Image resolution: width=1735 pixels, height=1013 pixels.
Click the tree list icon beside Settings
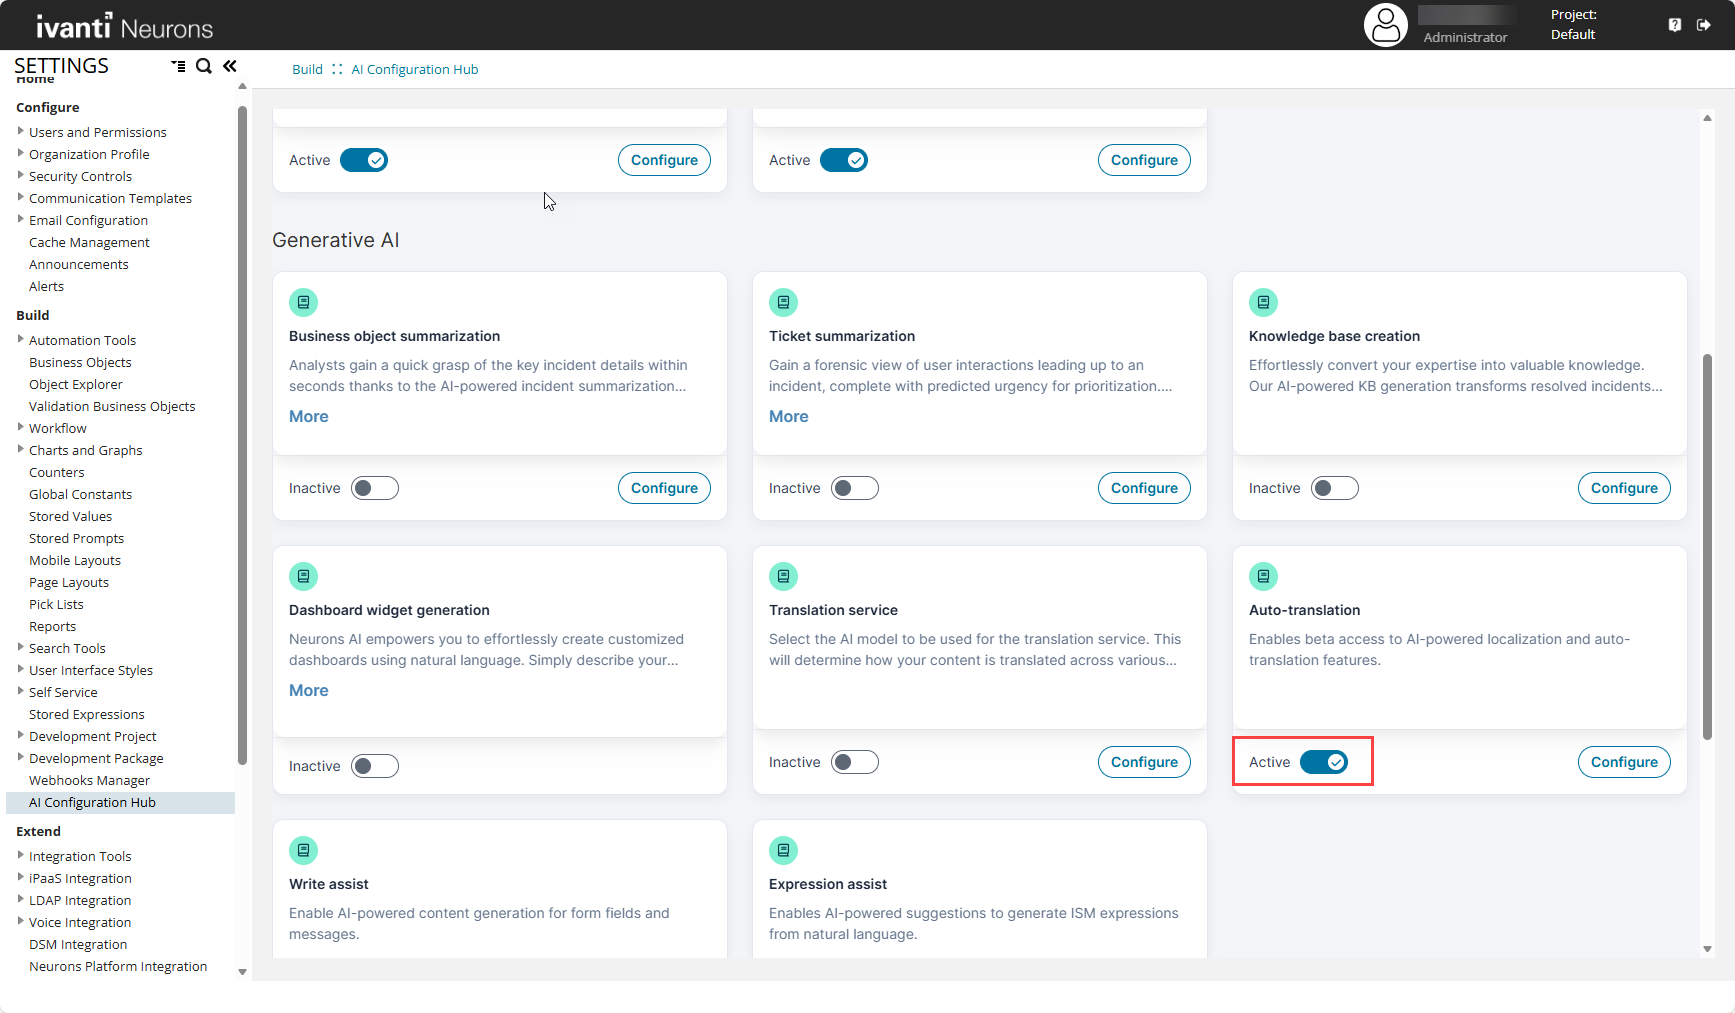178,66
